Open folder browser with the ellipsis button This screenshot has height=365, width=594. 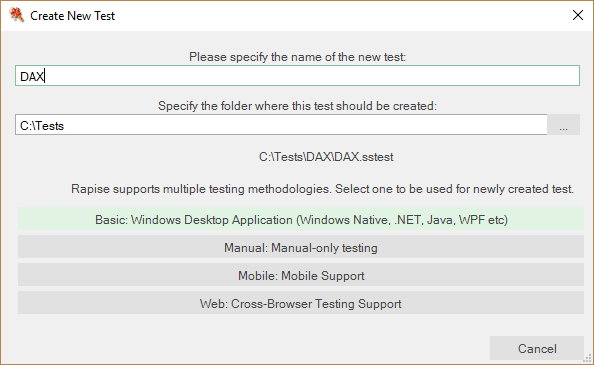click(564, 125)
